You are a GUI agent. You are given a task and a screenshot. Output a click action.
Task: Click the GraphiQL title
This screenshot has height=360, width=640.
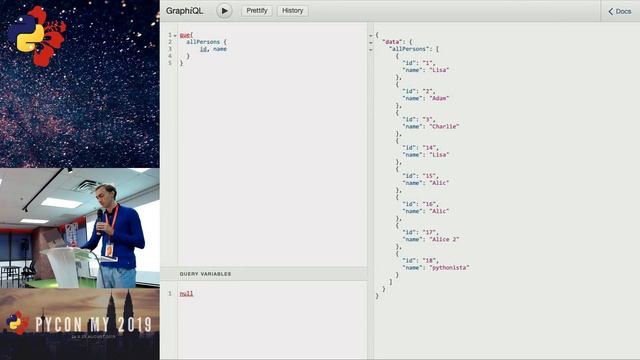[x=184, y=11]
